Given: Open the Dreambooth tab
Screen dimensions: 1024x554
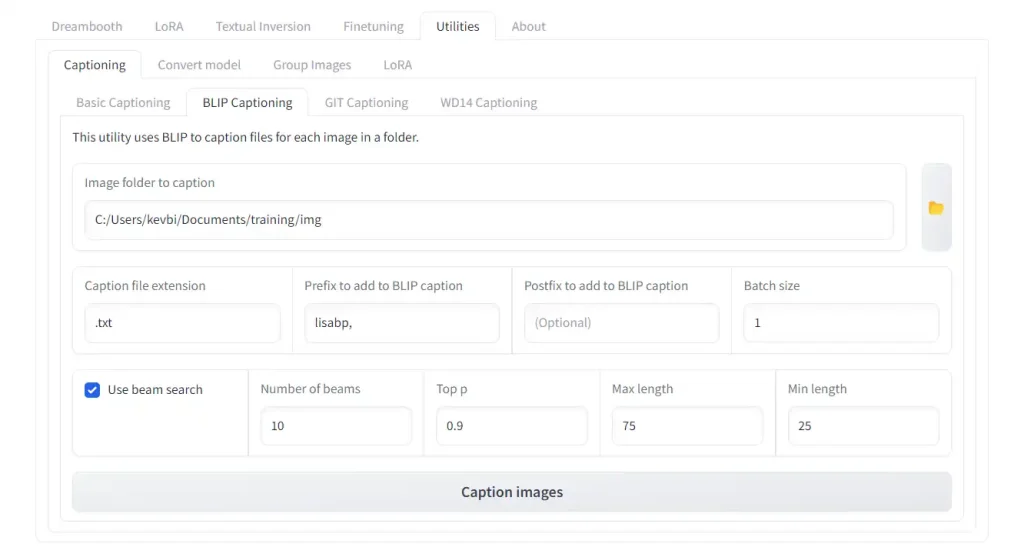Looking at the screenshot, I should pos(87,26).
